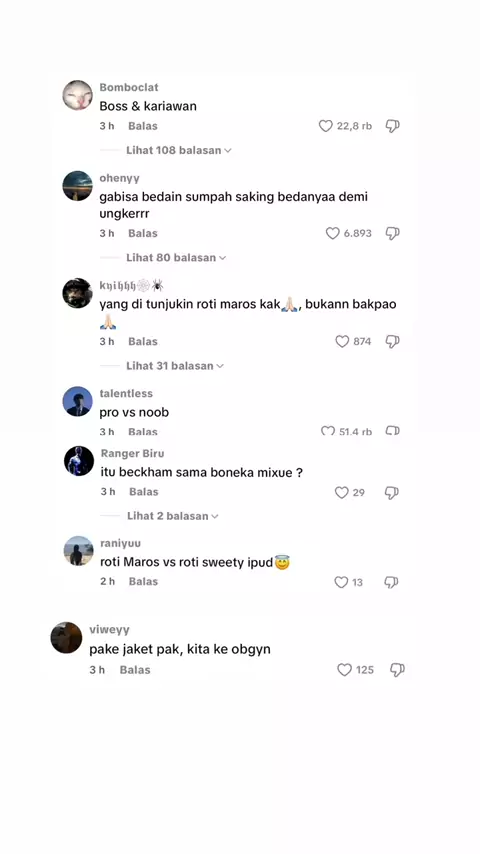Like Ranger Biru's beckham comment
Image resolution: width=480 pixels, height=854 pixels.
[341, 492]
